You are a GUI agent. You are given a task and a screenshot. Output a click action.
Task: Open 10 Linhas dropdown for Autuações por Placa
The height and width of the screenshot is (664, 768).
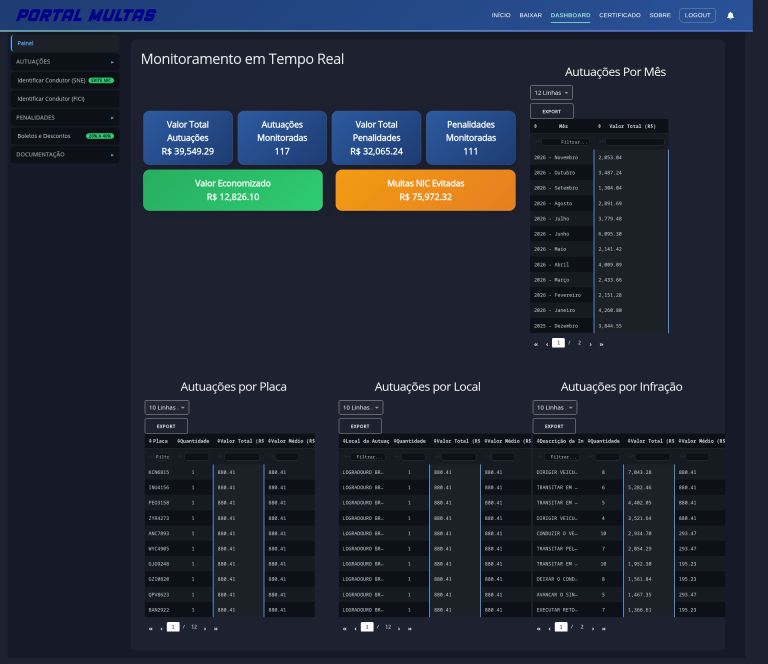167,407
